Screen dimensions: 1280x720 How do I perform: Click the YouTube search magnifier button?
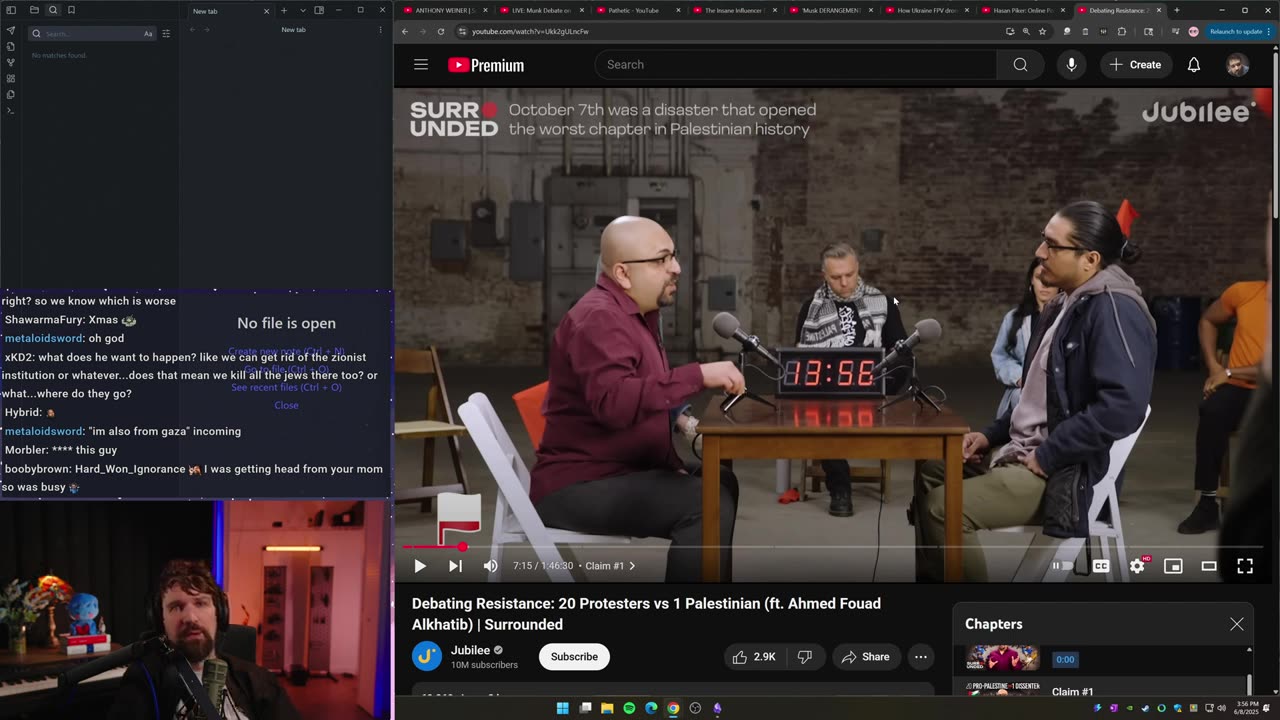[1020, 64]
